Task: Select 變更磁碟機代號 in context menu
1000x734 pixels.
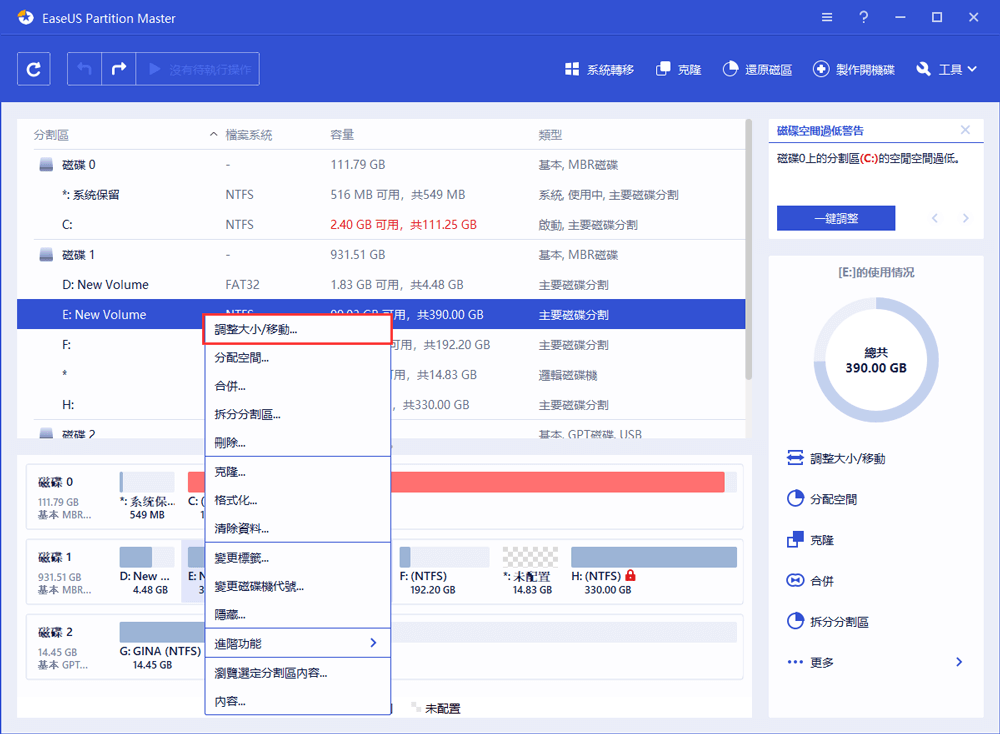Action: (297, 586)
